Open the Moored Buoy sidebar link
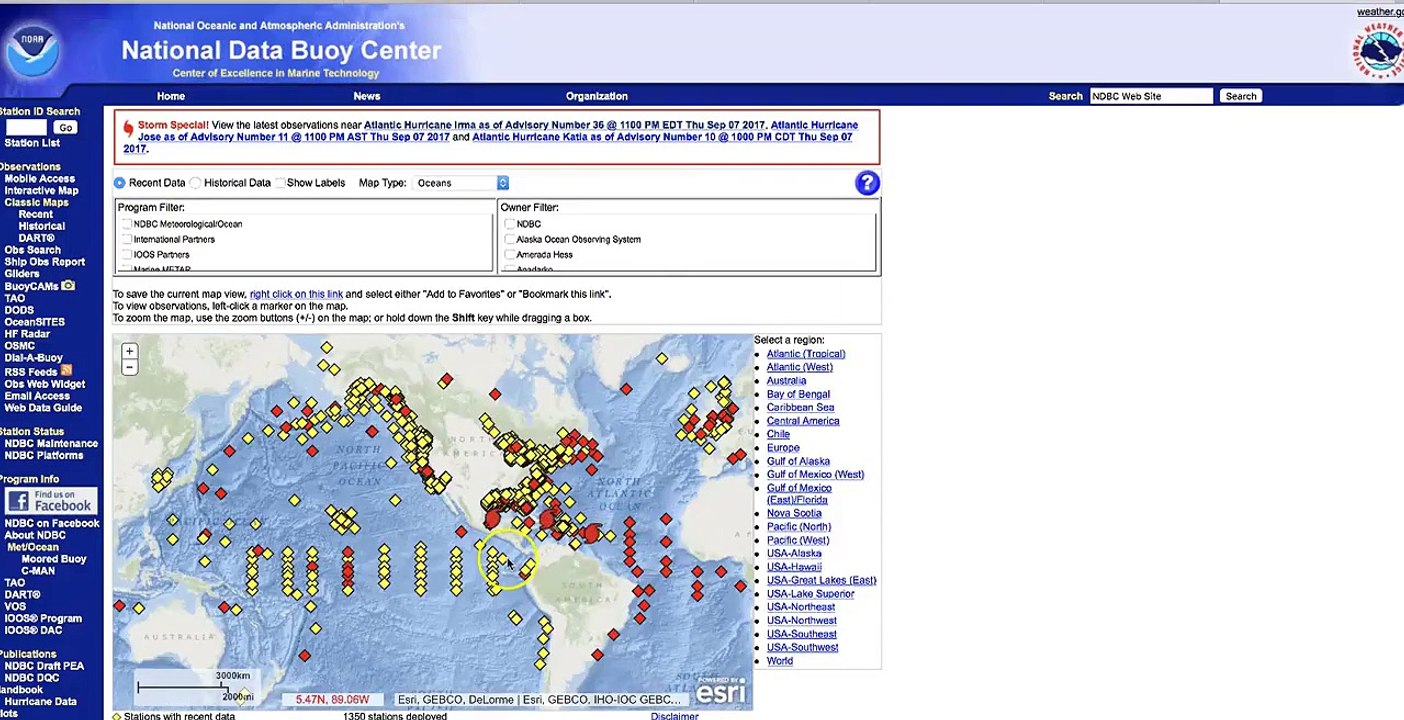 tap(54, 559)
